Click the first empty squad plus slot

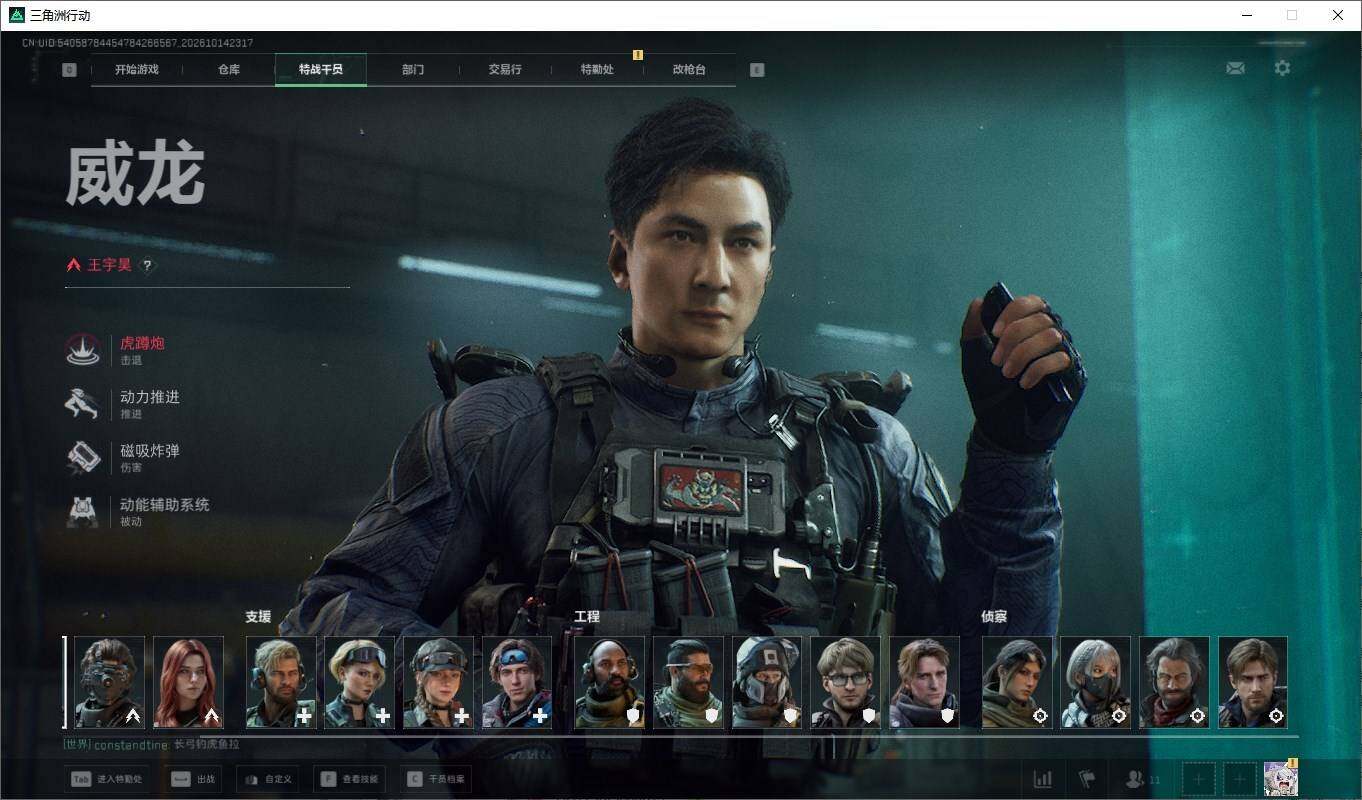coord(1199,778)
